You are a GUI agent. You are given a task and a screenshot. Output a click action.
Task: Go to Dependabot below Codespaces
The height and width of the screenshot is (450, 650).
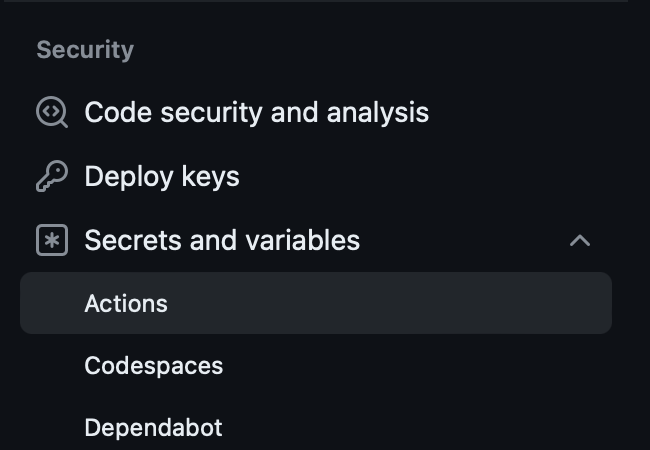click(x=153, y=428)
